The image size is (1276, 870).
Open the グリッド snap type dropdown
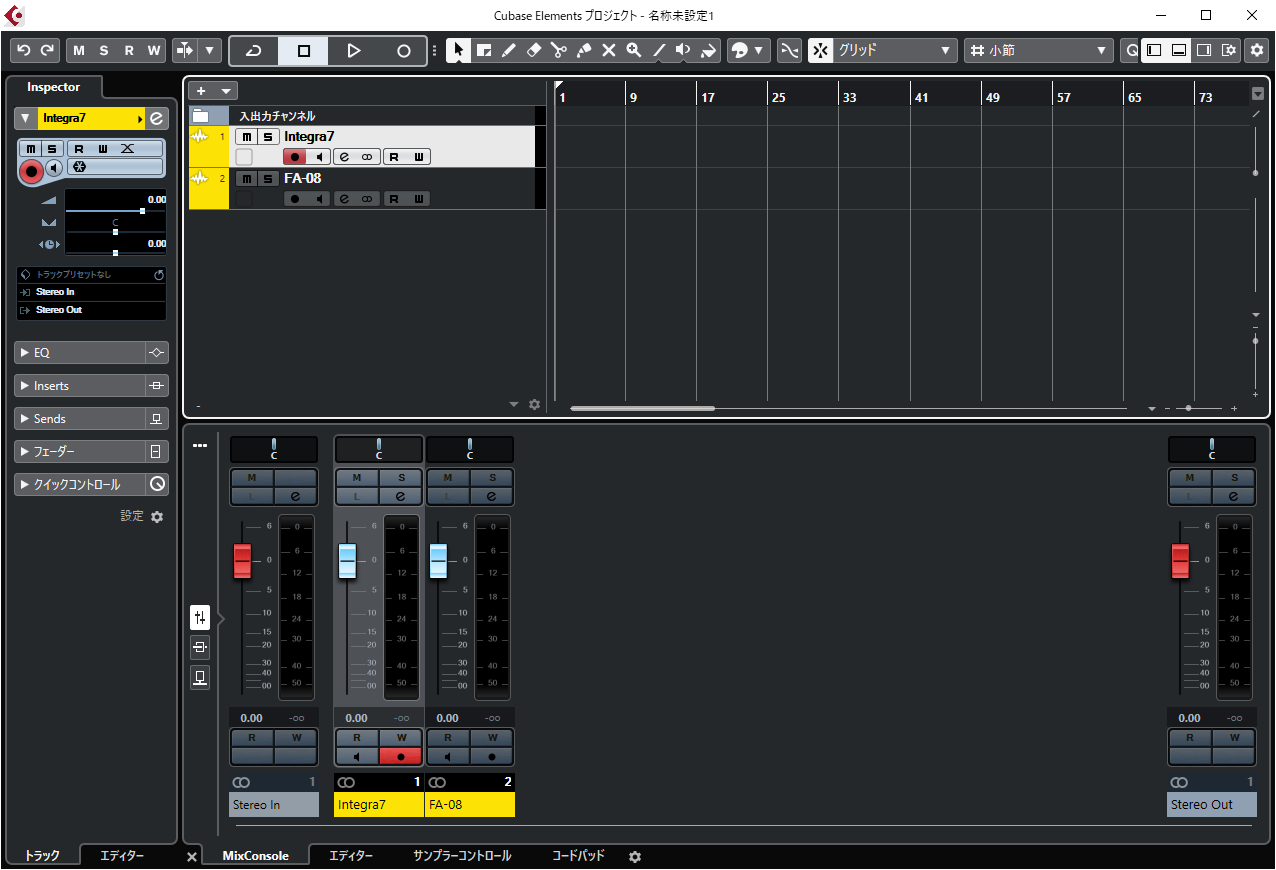[x=895, y=50]
